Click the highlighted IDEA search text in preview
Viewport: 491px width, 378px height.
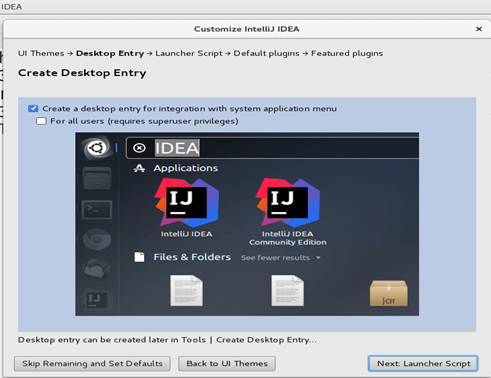[x=177, y=148]
